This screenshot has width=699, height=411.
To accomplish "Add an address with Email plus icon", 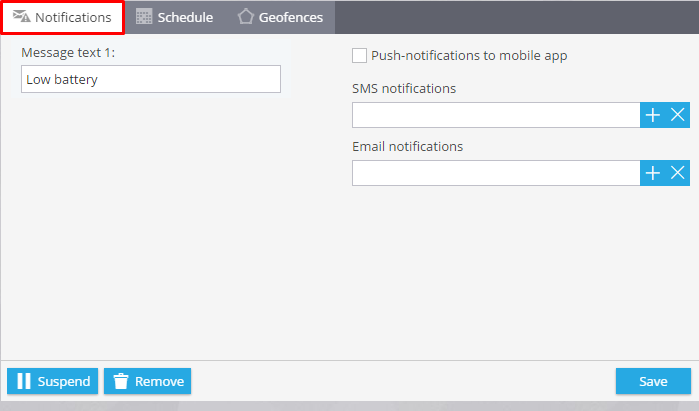I will click(653, 173).
